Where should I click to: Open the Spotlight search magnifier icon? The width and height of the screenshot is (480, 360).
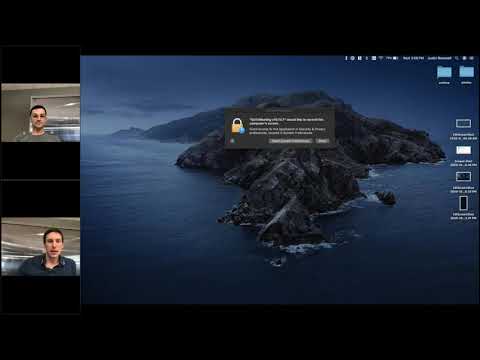pyautogui.click(x=457, y=58)
